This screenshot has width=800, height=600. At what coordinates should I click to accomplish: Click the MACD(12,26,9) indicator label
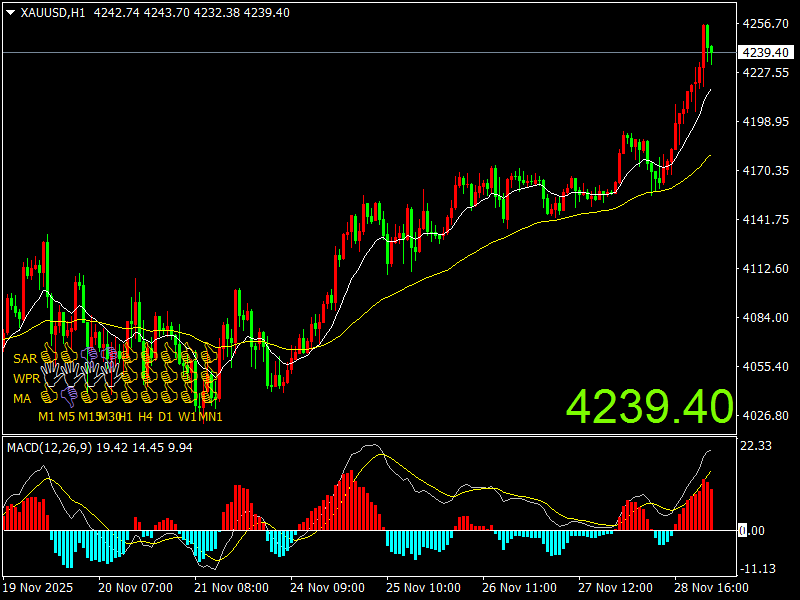49,447
